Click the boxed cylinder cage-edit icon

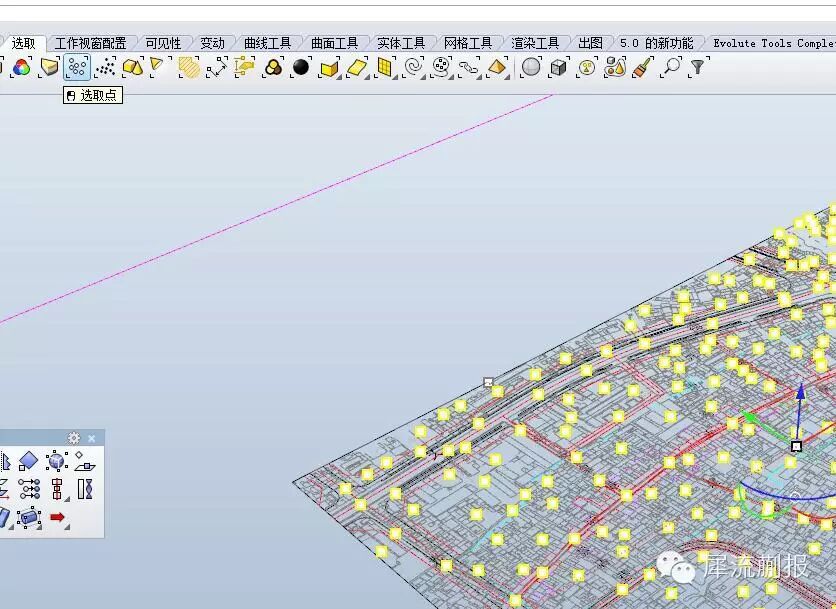click(29, 517)
